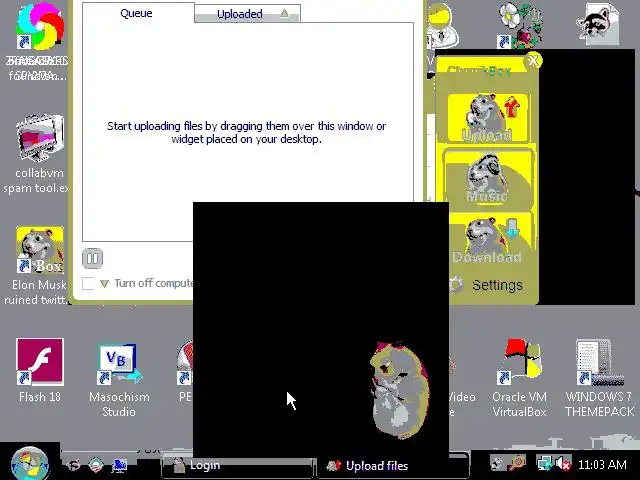This screenshot has height=480, width=640.
Task: Show the 11:03 AM clock calendar
Action: pos(602,464)
